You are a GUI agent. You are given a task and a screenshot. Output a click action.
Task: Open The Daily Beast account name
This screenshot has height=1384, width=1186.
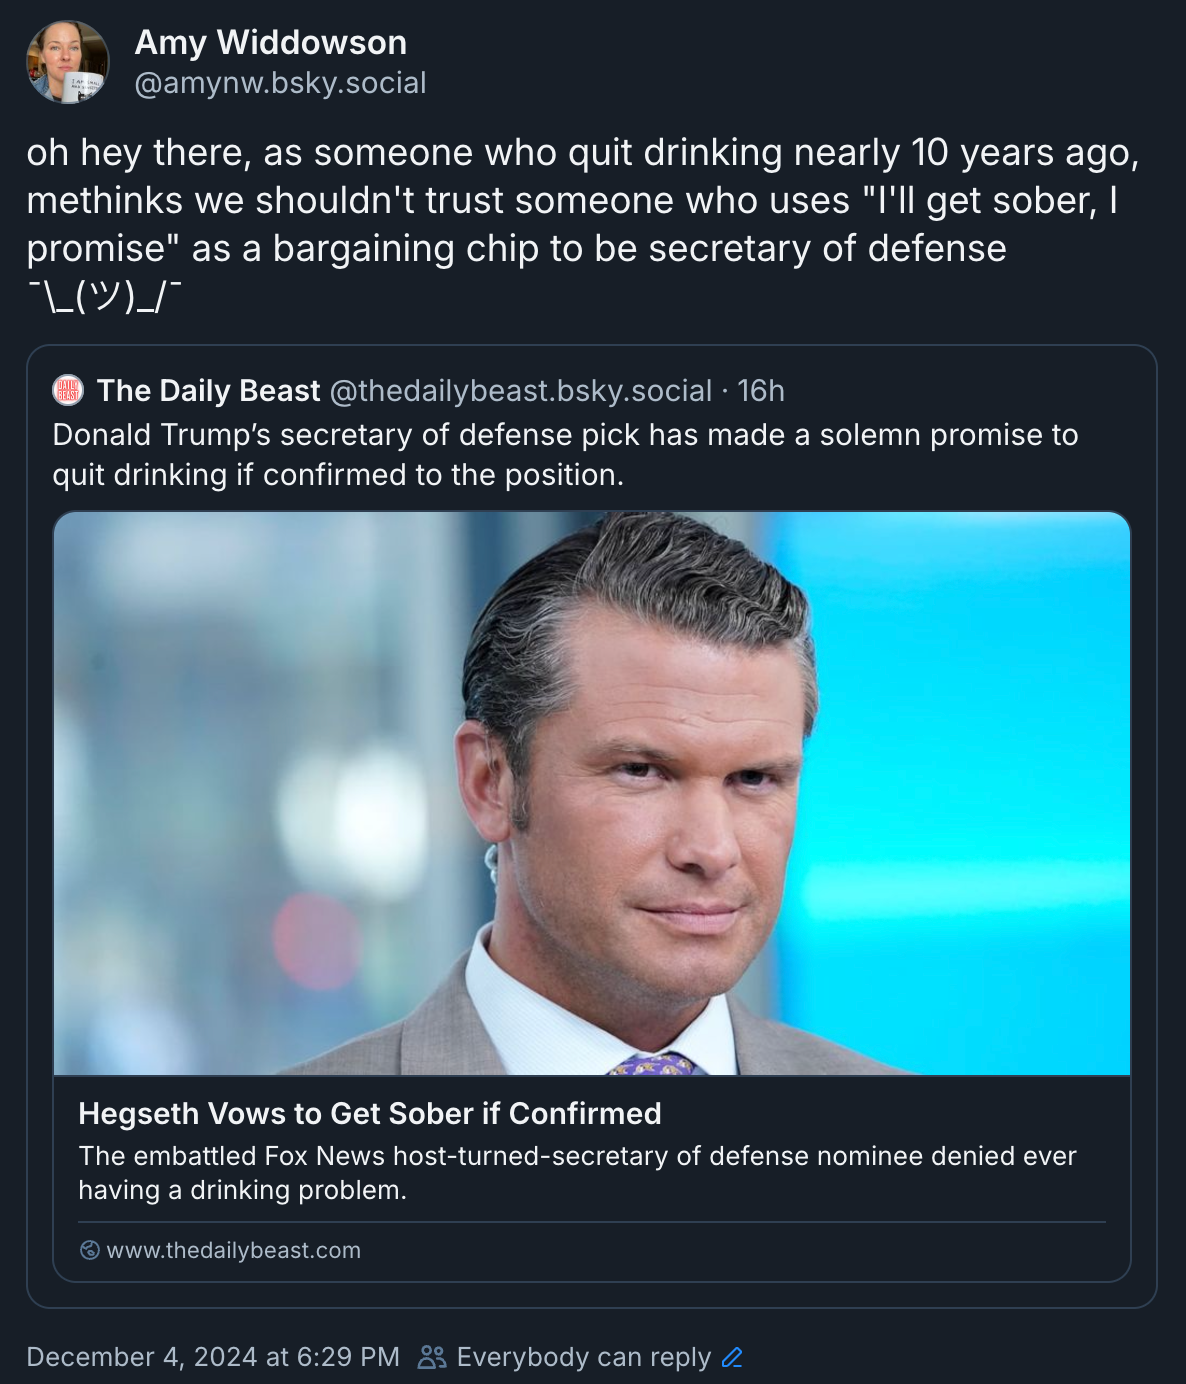click(208, 391)
